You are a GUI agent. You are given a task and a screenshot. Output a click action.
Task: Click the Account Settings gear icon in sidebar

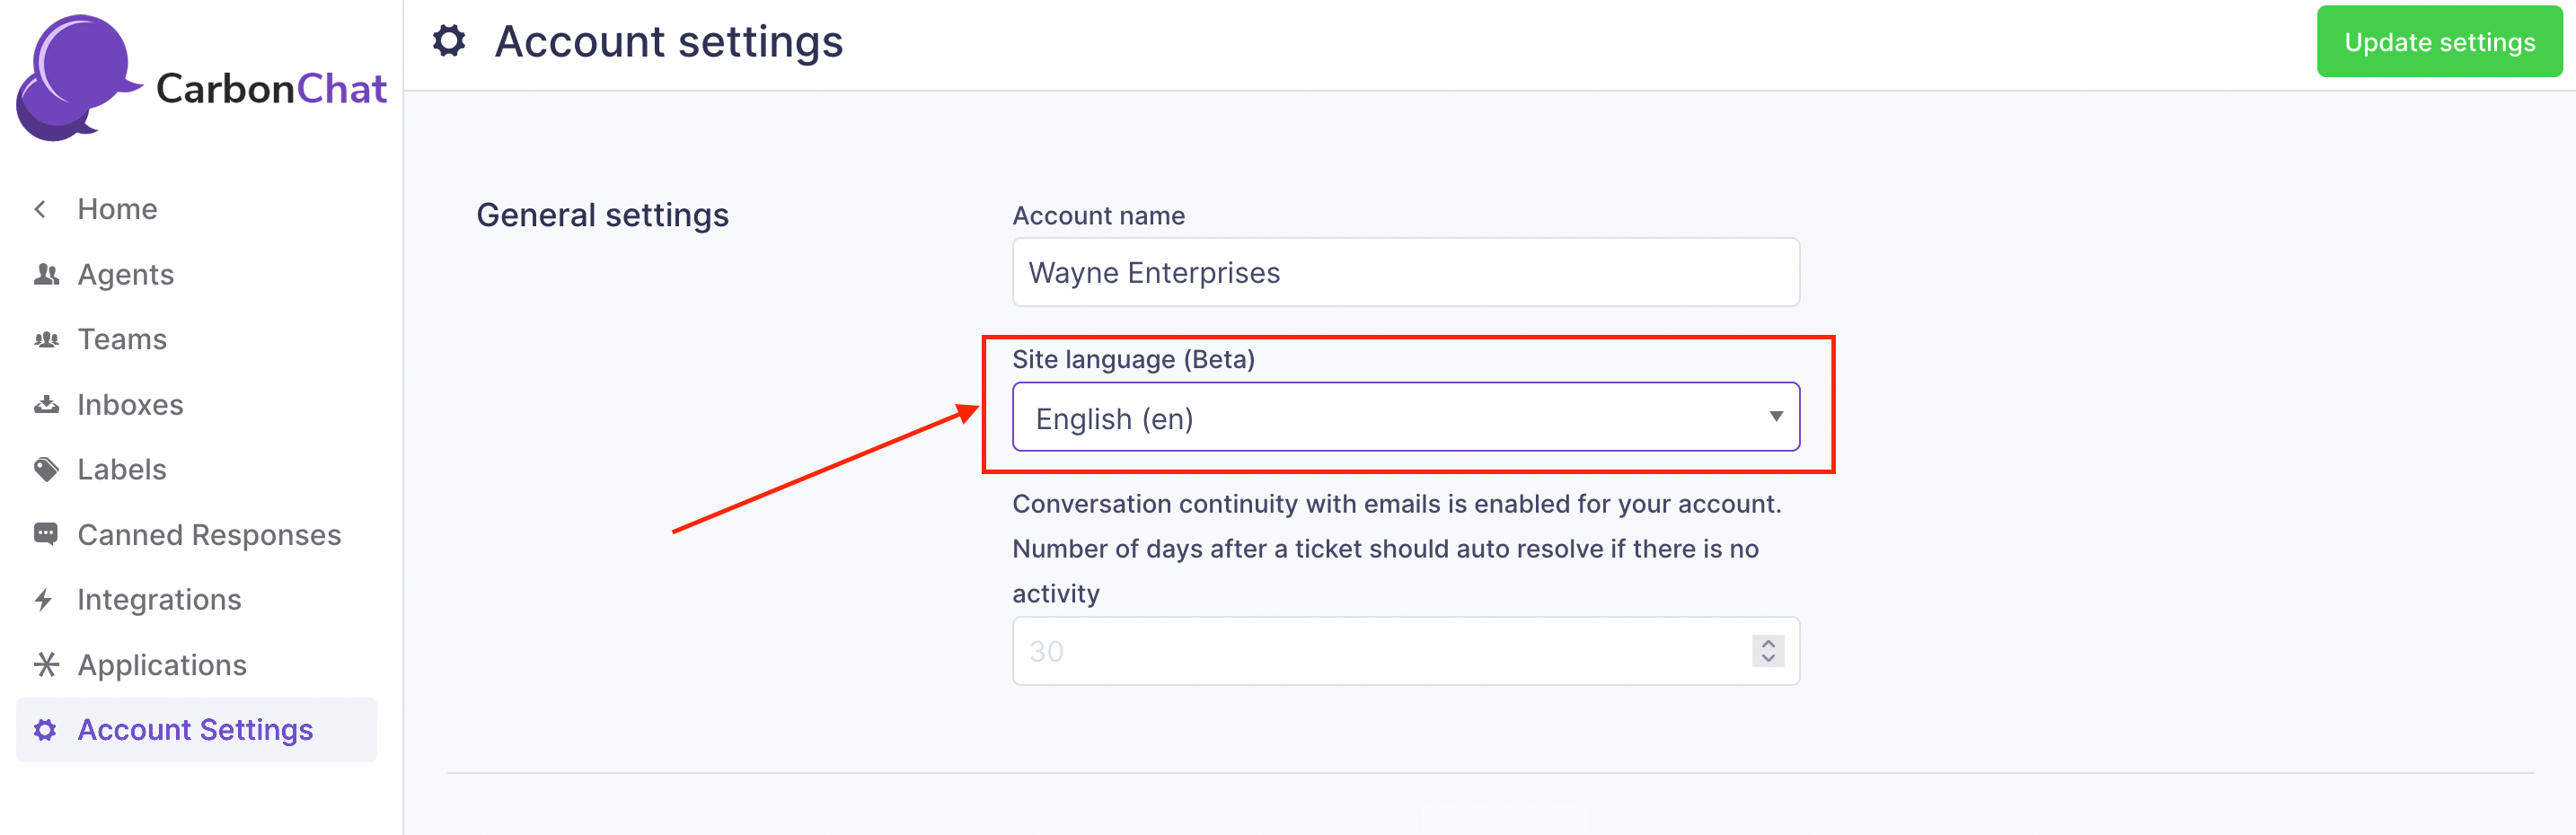tap(45, 730)
